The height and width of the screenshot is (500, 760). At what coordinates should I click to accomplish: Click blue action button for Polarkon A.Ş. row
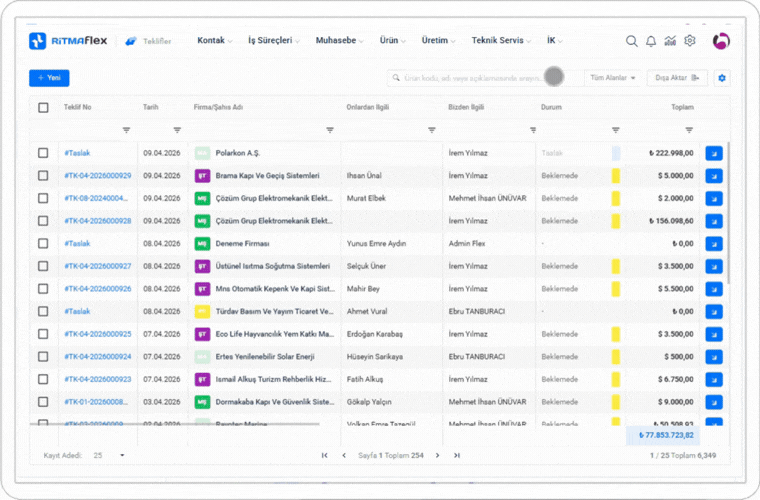(x=714, y=153)
